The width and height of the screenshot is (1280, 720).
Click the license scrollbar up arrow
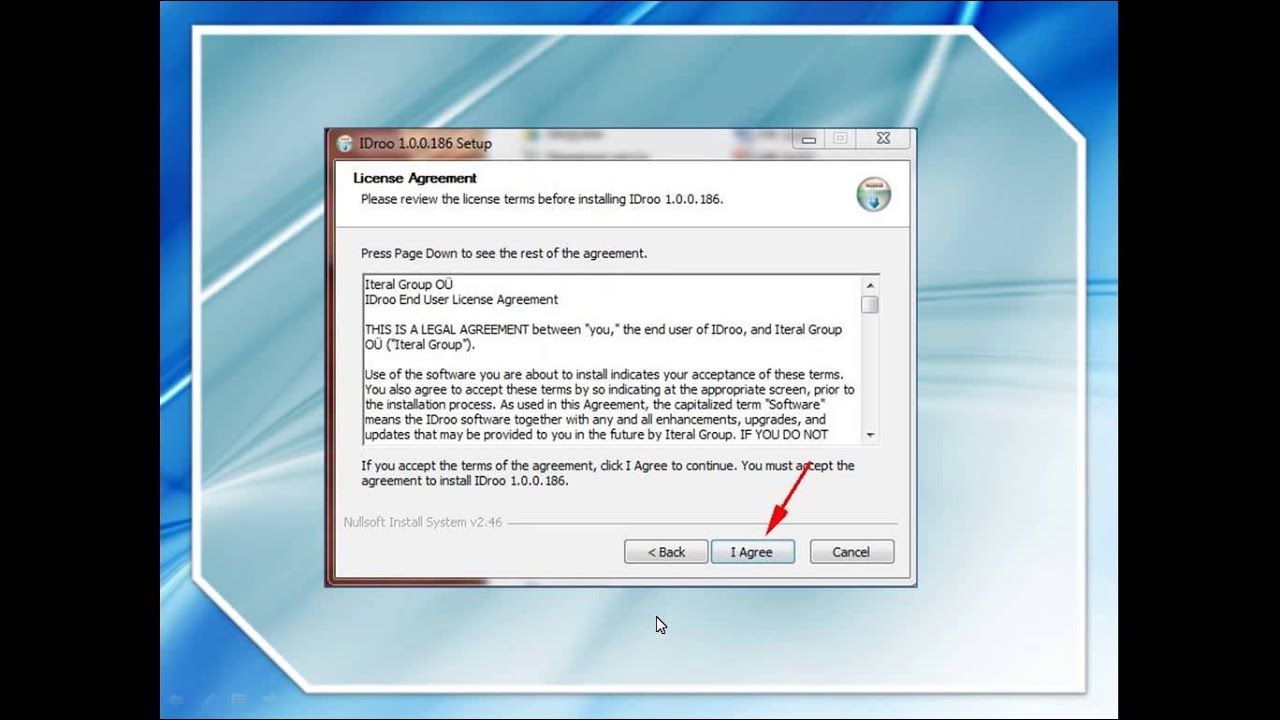click(x=870, y=284)
